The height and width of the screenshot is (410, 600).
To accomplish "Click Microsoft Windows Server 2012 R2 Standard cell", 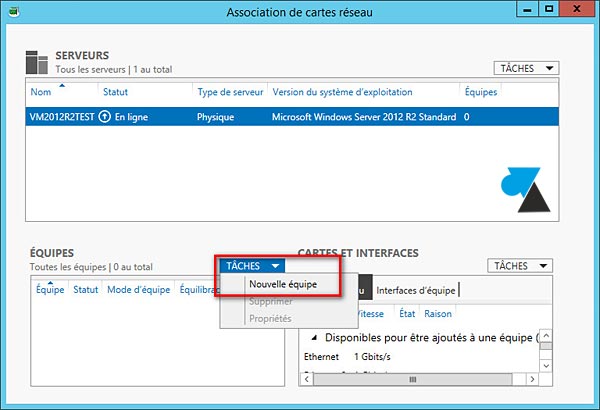I will point(364,117).
